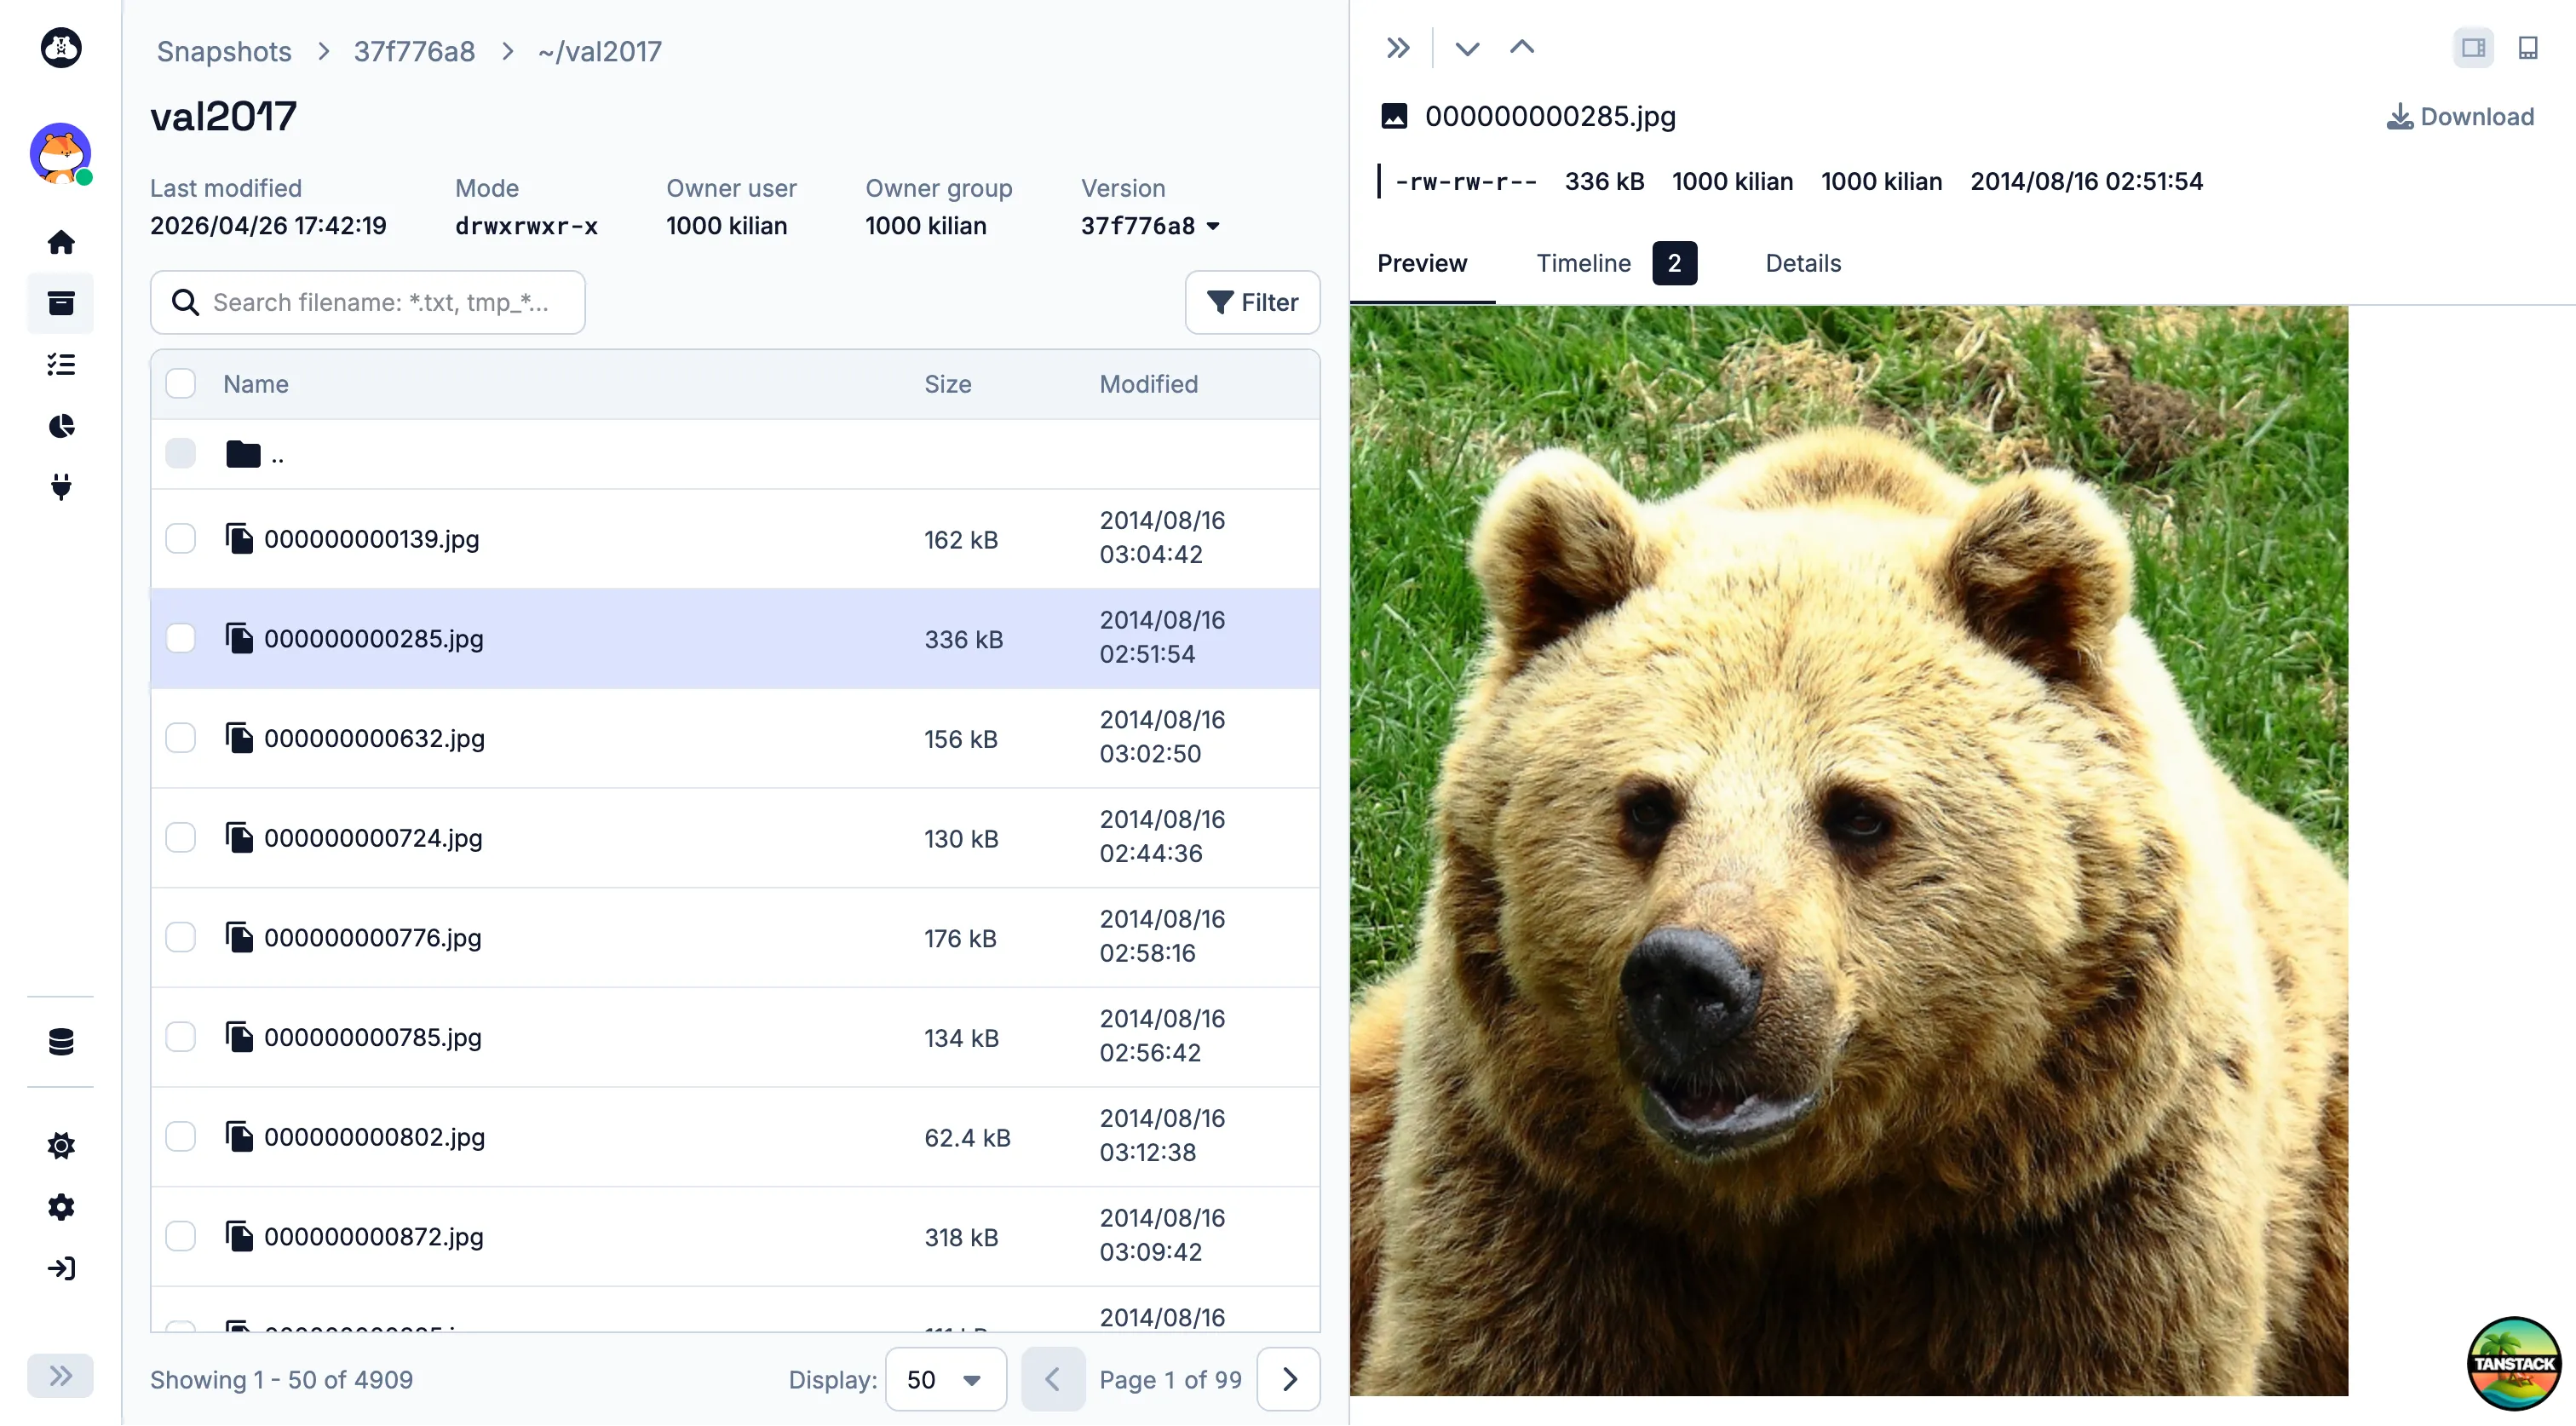Open the Version 37f776a8 dropdown

[1150, 226]
